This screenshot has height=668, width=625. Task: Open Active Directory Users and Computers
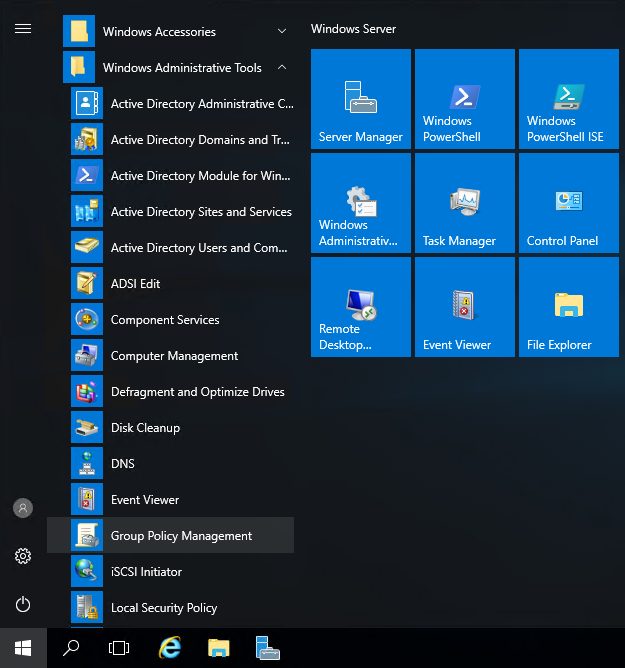click(x=200, y=248)
